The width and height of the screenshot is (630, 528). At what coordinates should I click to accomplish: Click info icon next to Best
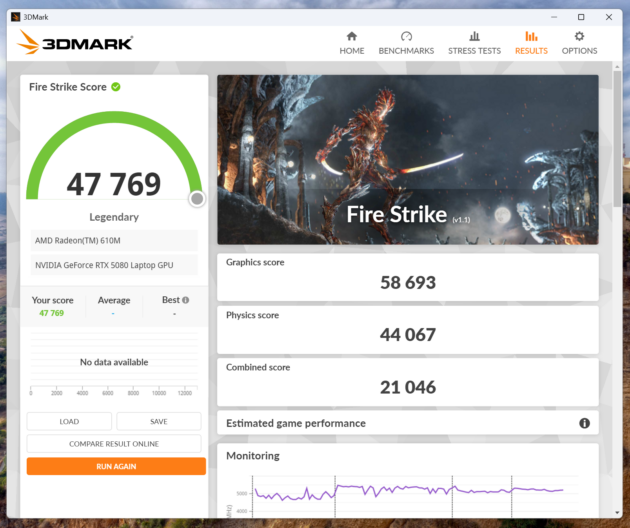185,300
